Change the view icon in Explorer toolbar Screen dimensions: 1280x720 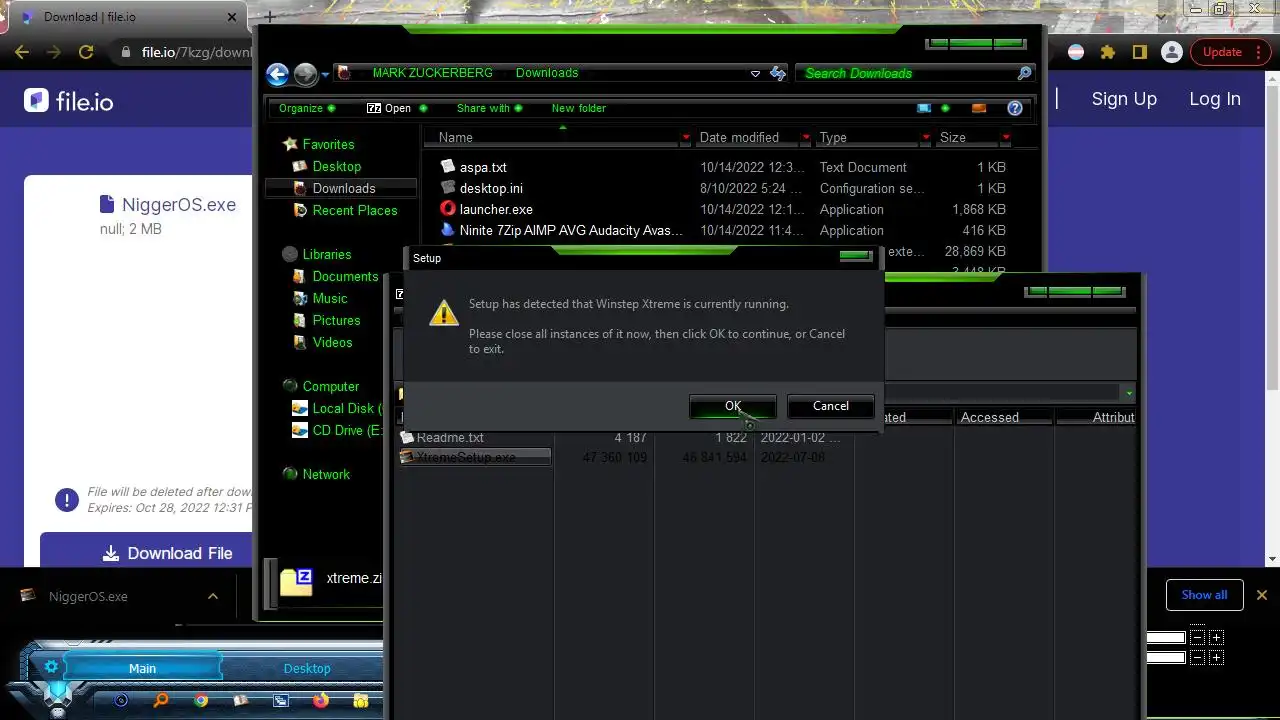tap(924, 108)
